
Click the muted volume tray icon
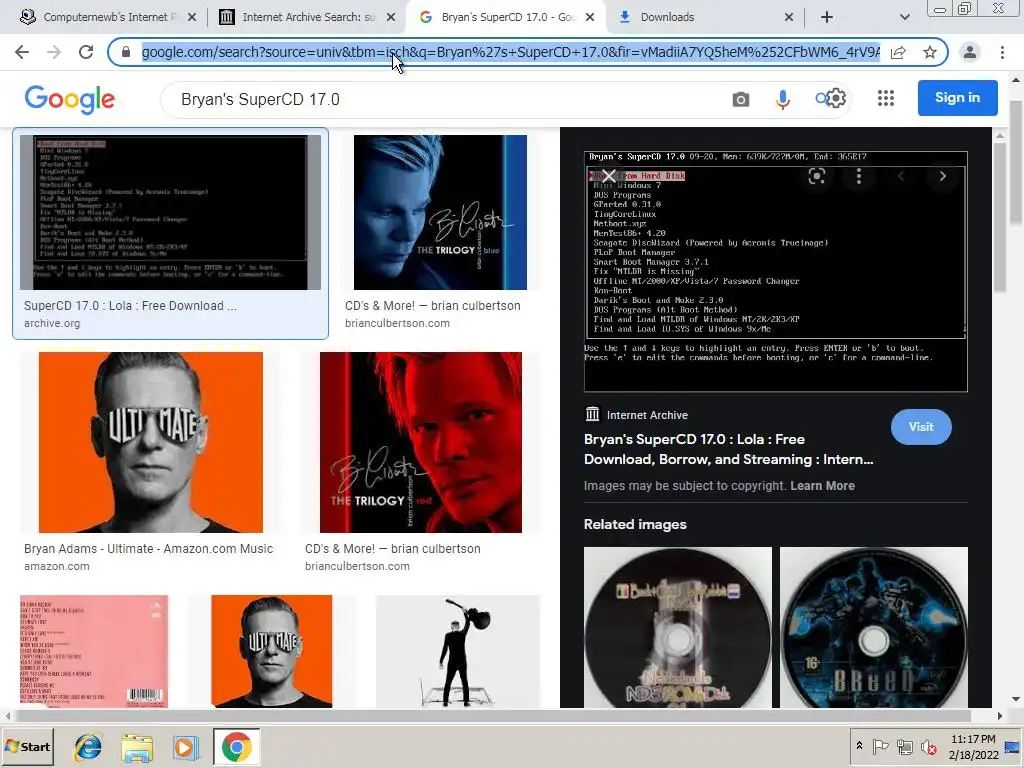coord(928,746)
